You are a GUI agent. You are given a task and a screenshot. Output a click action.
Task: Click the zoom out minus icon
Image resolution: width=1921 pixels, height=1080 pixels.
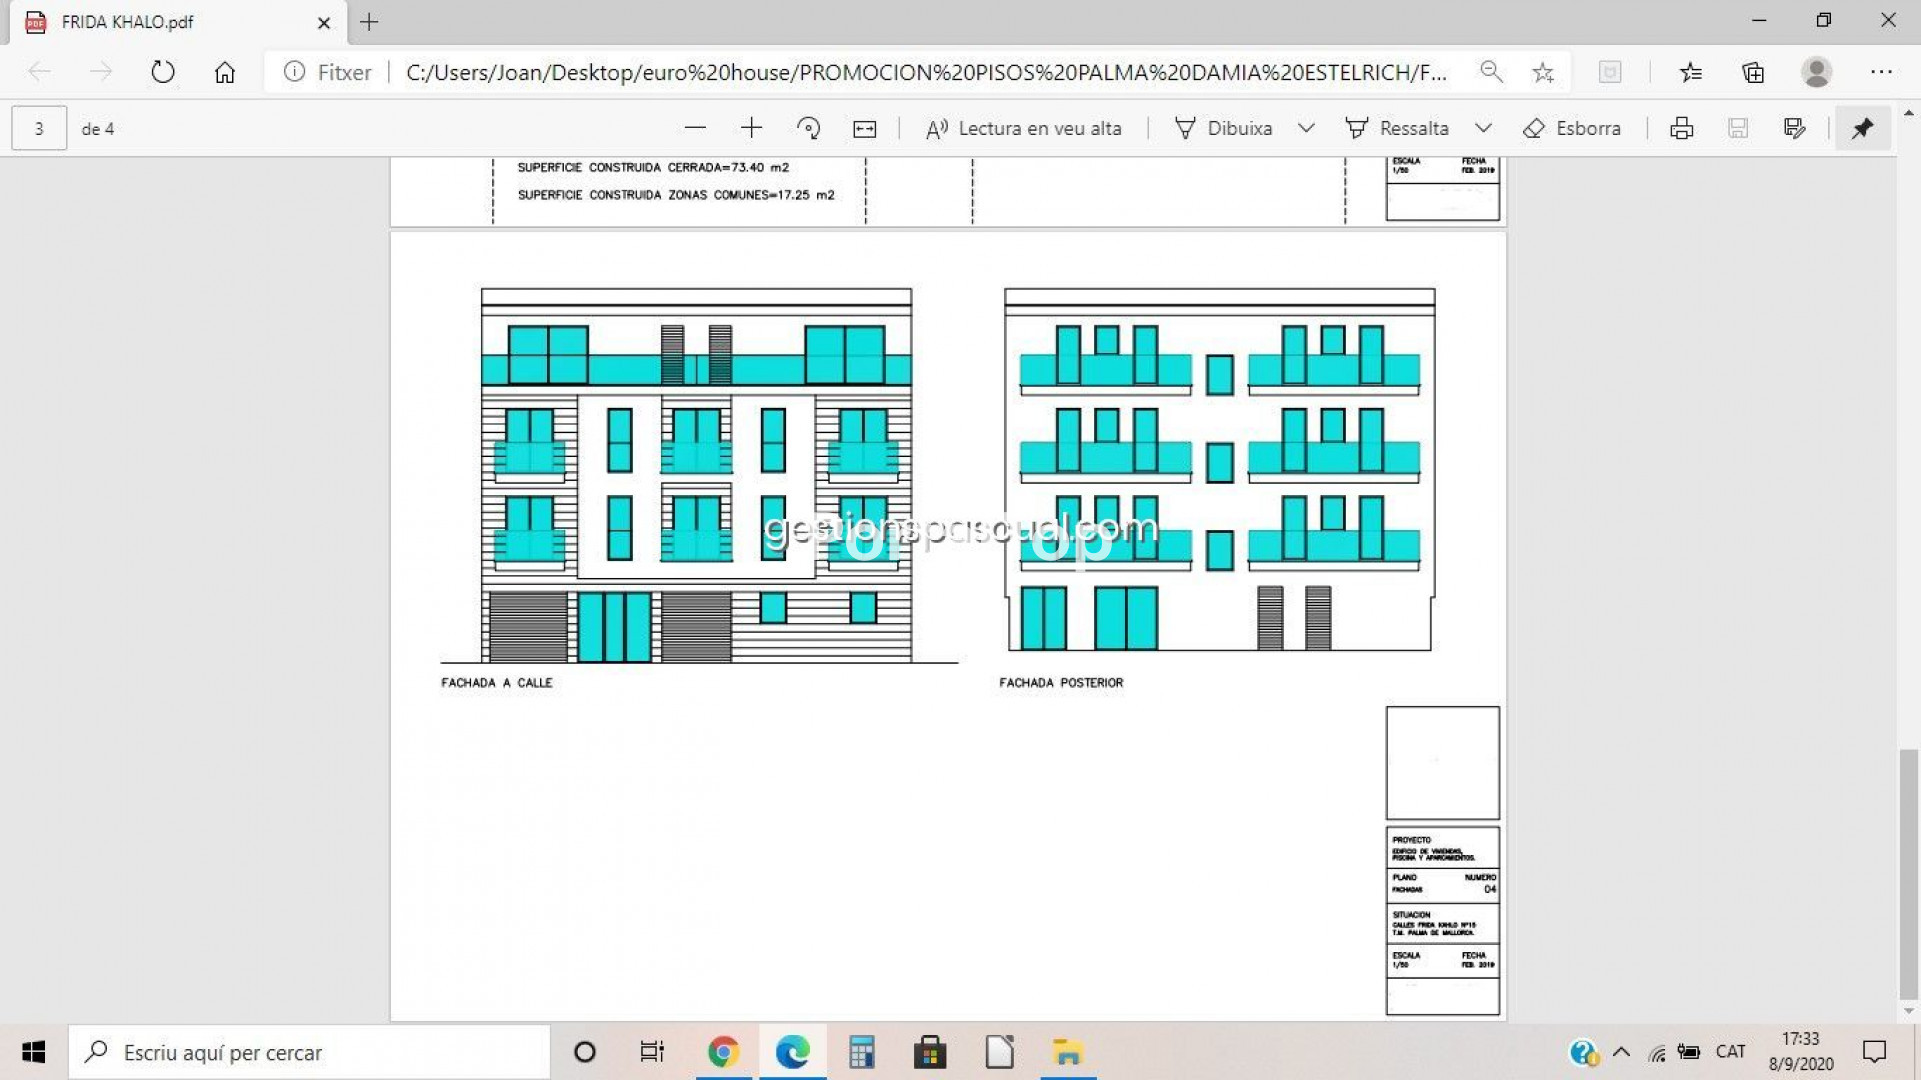pyautogui.click(x=695, y=128)
